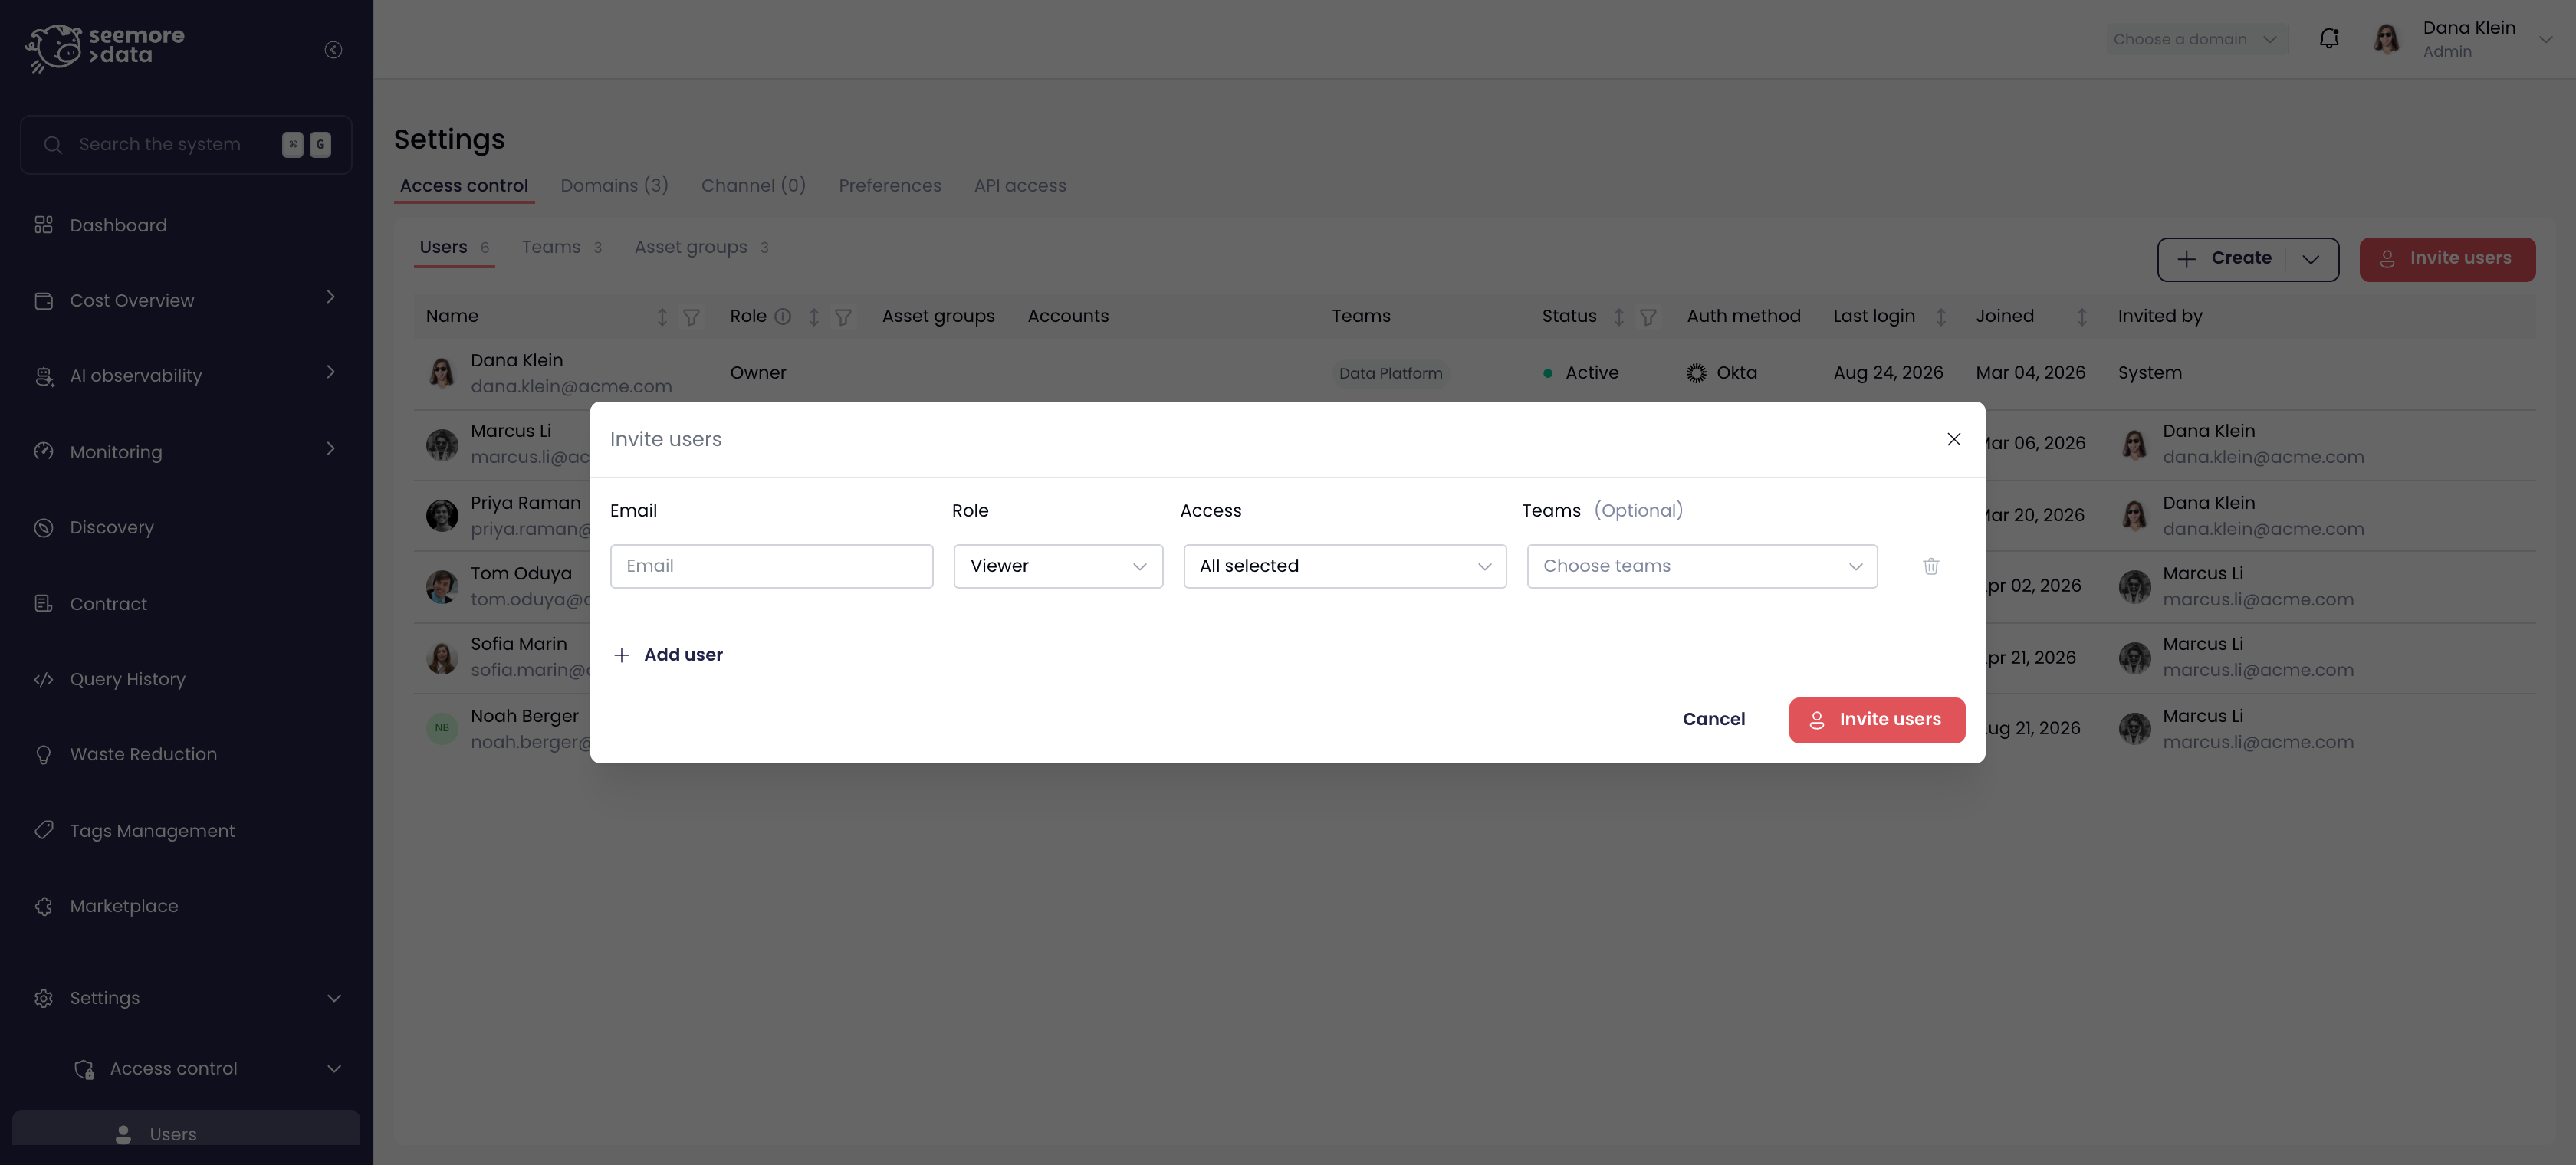
Task: Click the Channel (0) tab
Action: point(753,186)
